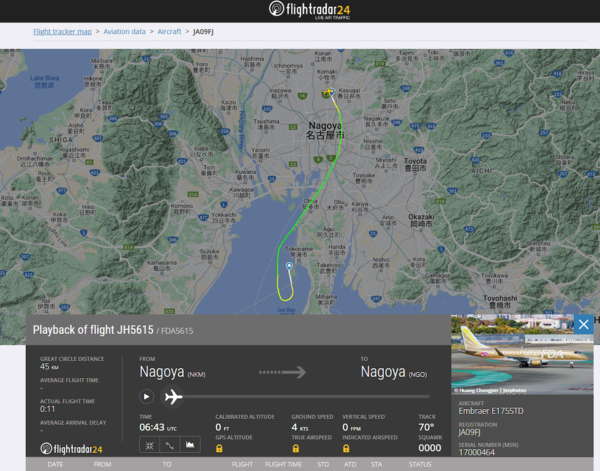Click the FLIGHT TIME column header
The height and width of the screenshot is (471, 600).
[x=284, y=464]
